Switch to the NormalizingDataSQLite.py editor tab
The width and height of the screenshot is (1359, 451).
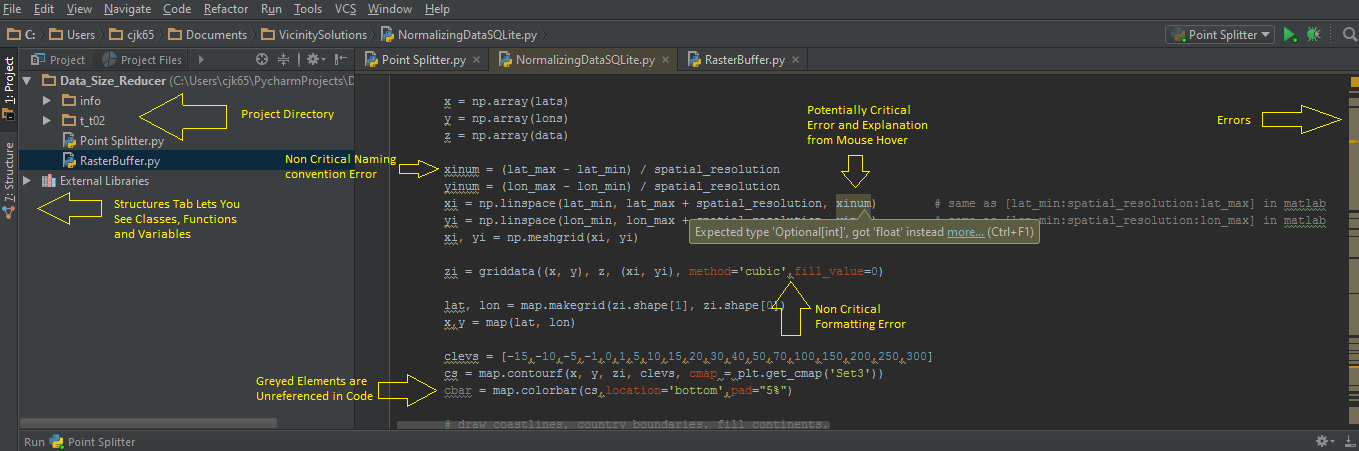[x=585, y=60]
